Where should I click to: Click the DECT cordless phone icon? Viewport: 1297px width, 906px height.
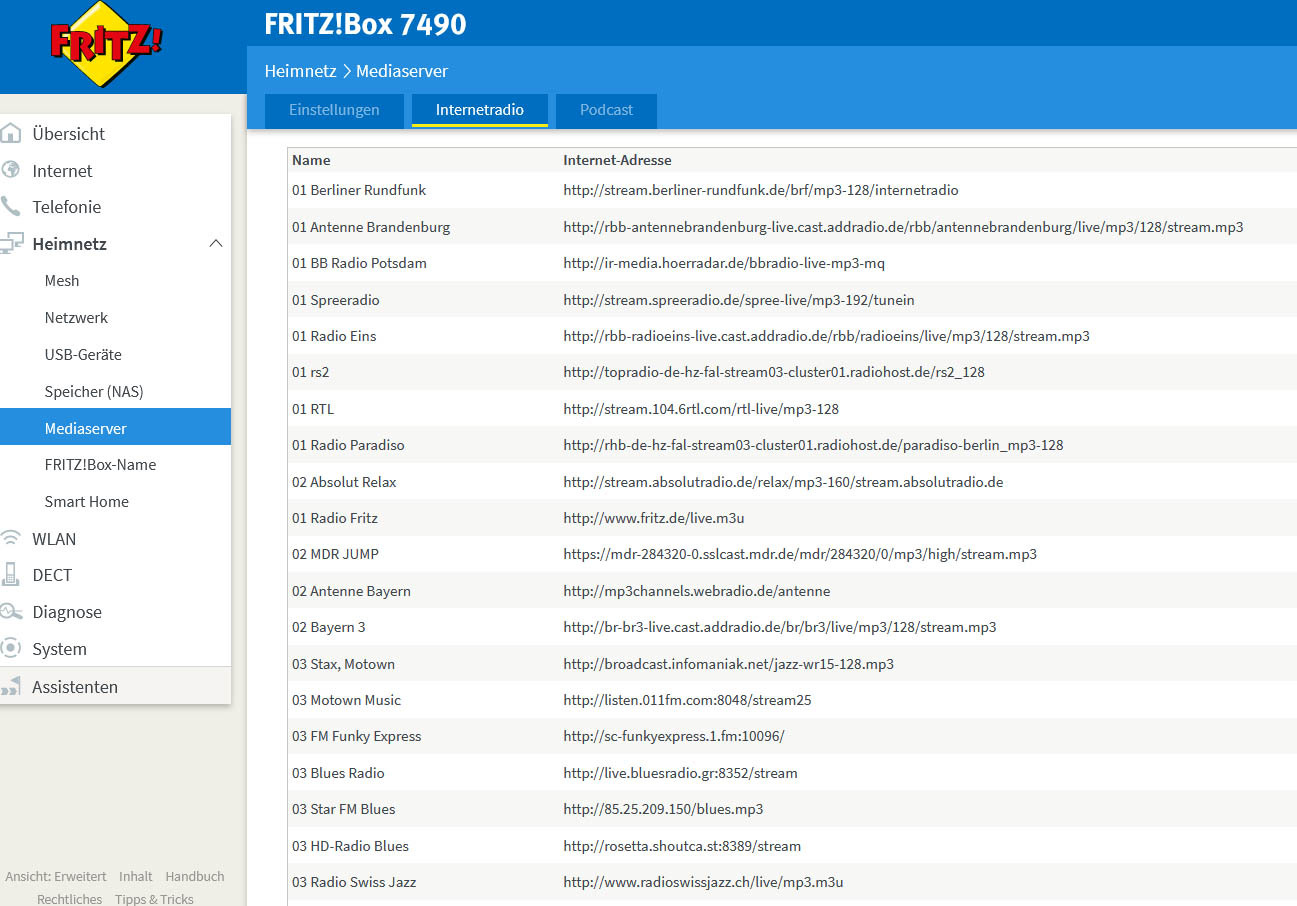pyautogui.click(x=11, y=575)
